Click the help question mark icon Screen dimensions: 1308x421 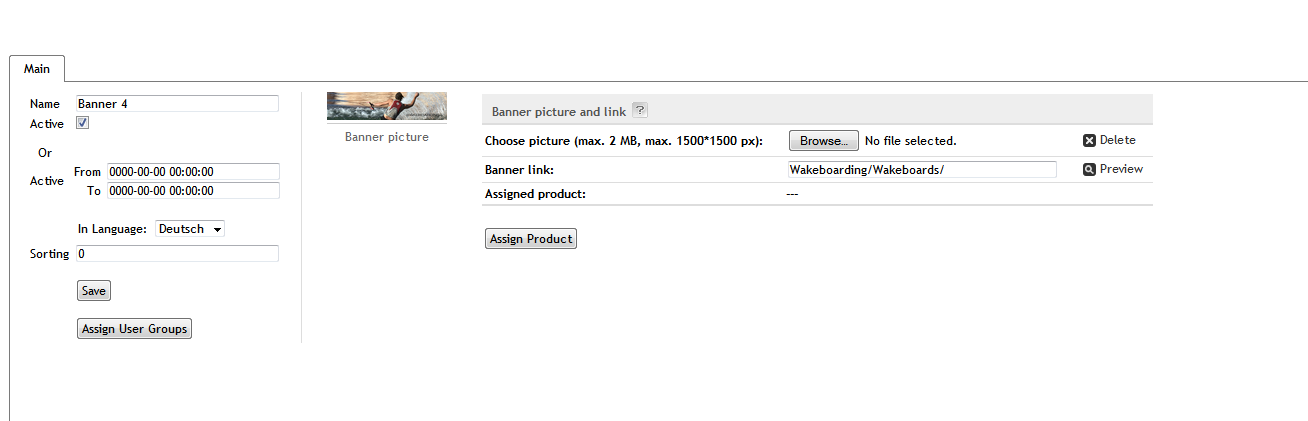(x=640, y=111)
